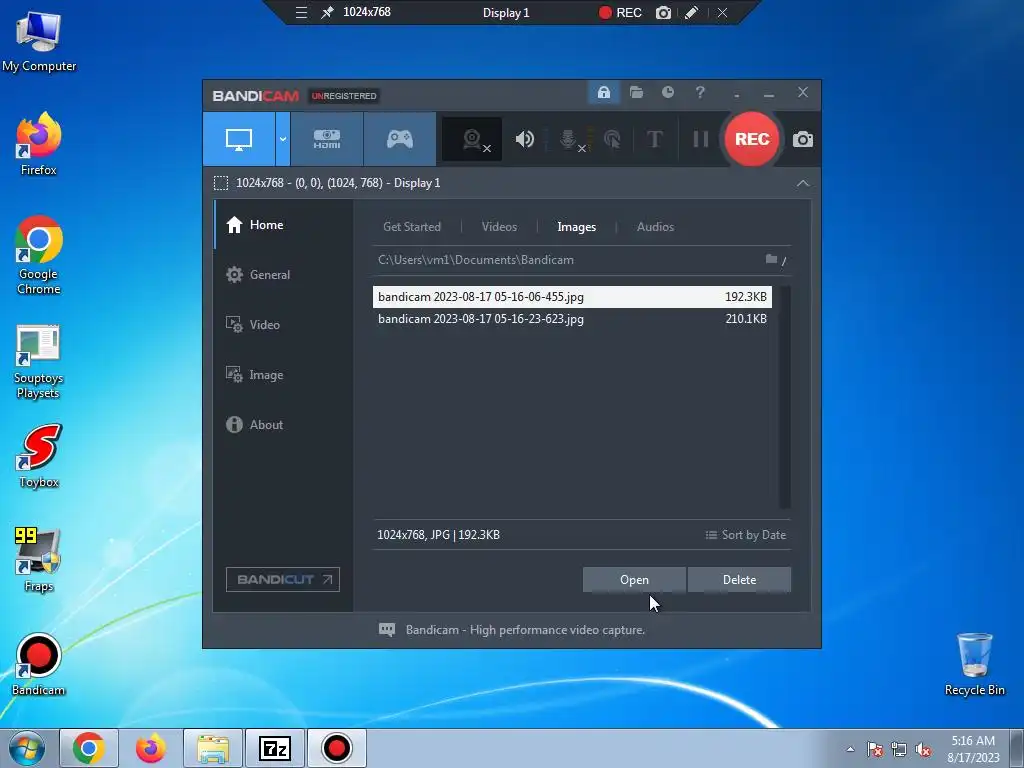Toggle pin icon on top recording bar
Screen dimensions: 1024x768
(x=327, y=12)
